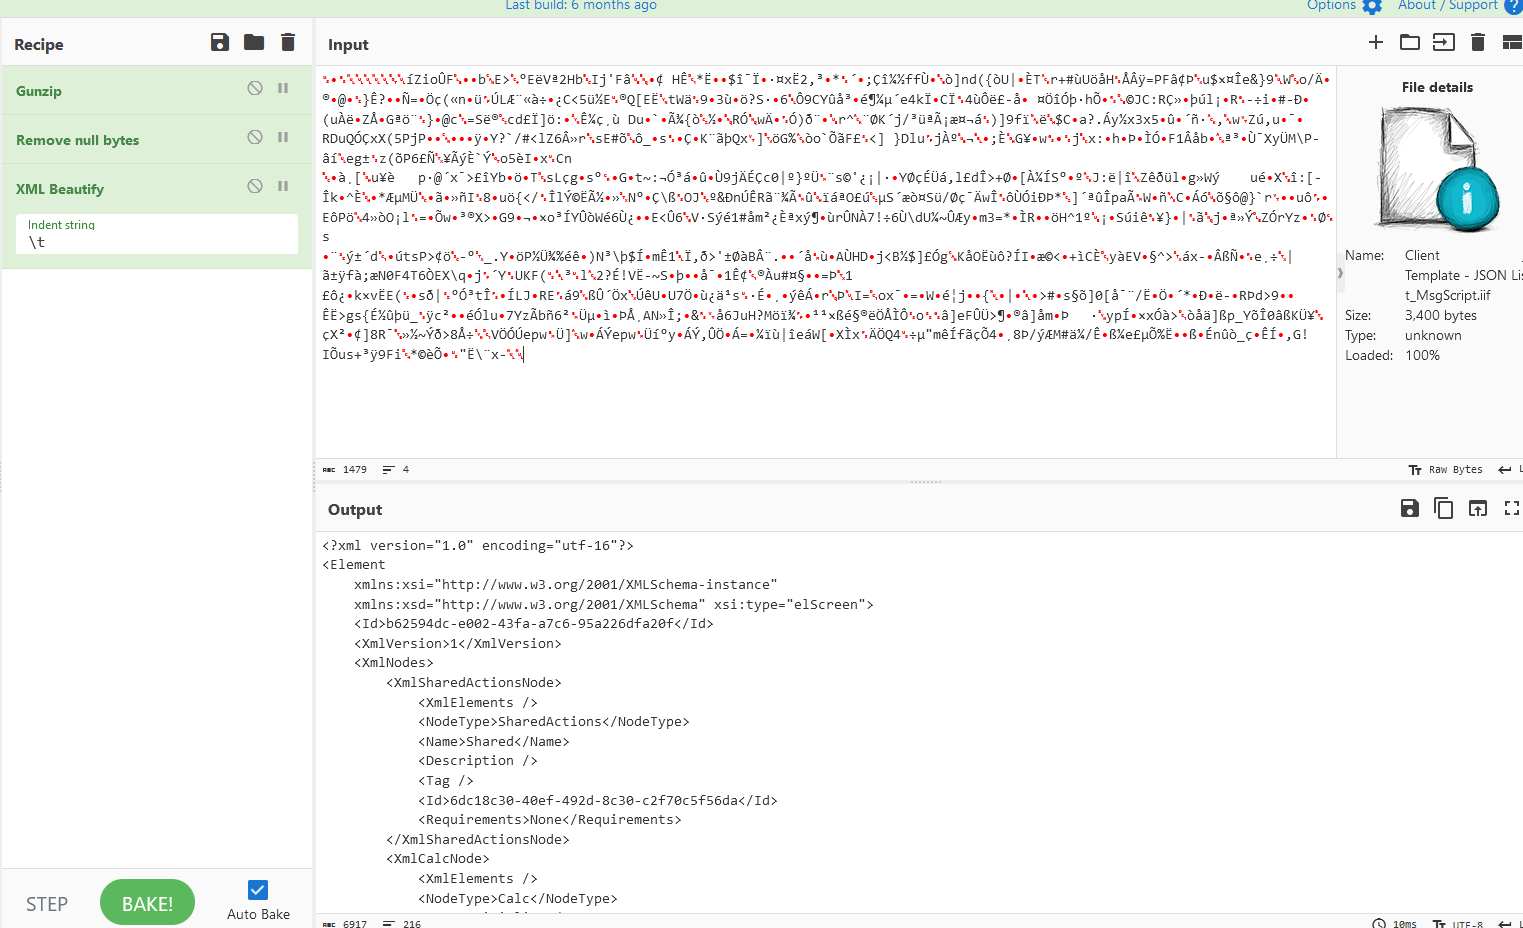This screenshot has height=928, width=1523.
Task: Maximize the Output pane
Action: pyautogui.click(x=1511, y=508)
